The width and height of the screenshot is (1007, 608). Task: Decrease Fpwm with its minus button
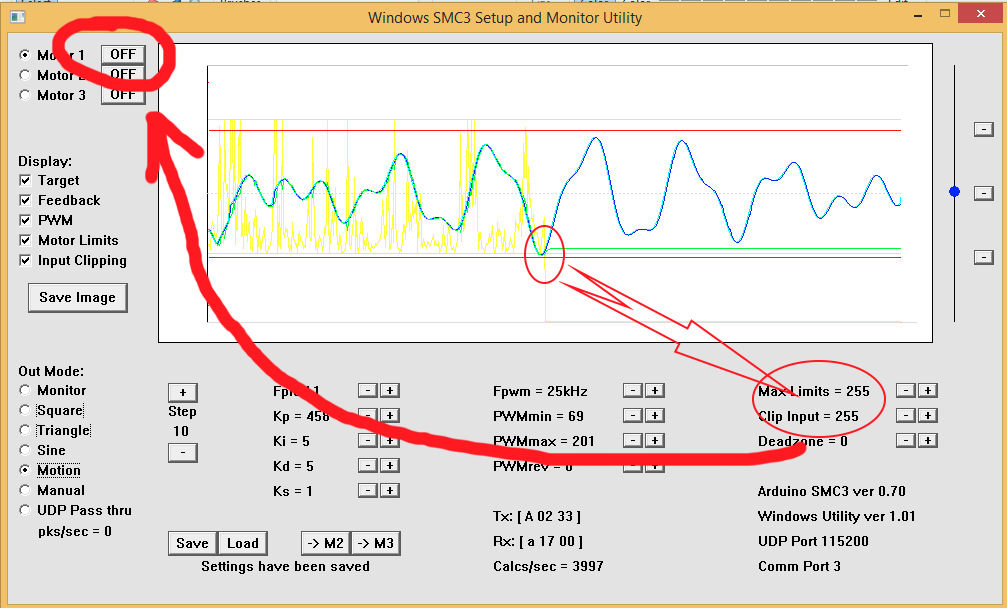point(633,390)
